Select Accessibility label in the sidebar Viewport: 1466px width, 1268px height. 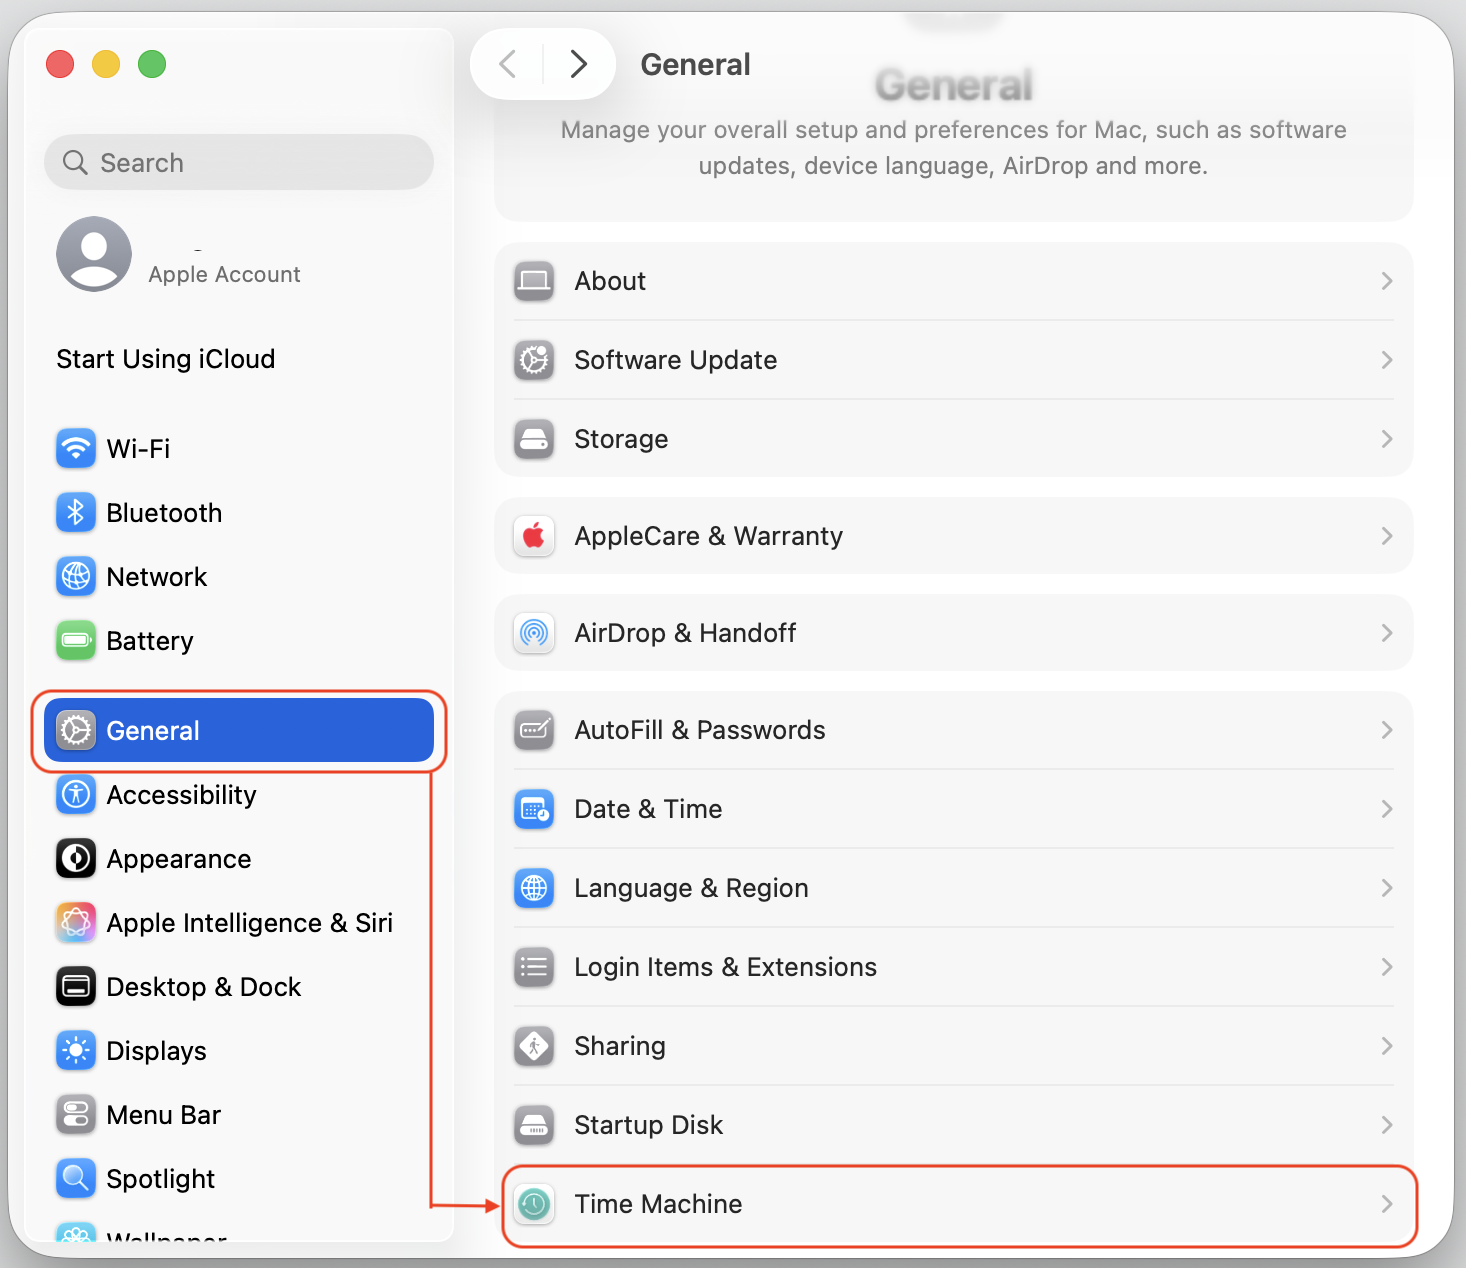click(x=181, y=794)
